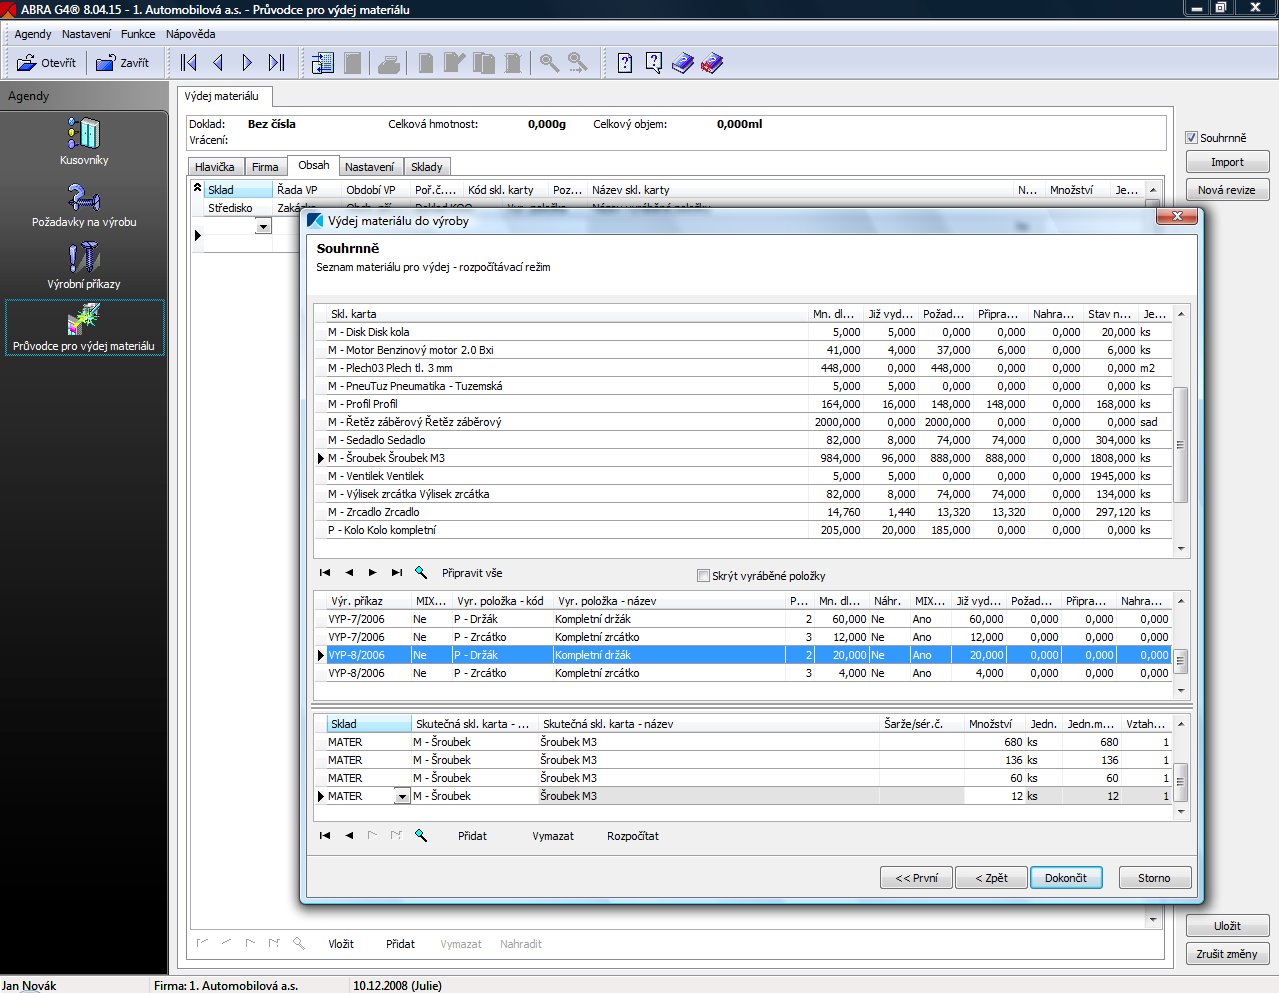Switch to the Sklady tab

pos(427,167)
